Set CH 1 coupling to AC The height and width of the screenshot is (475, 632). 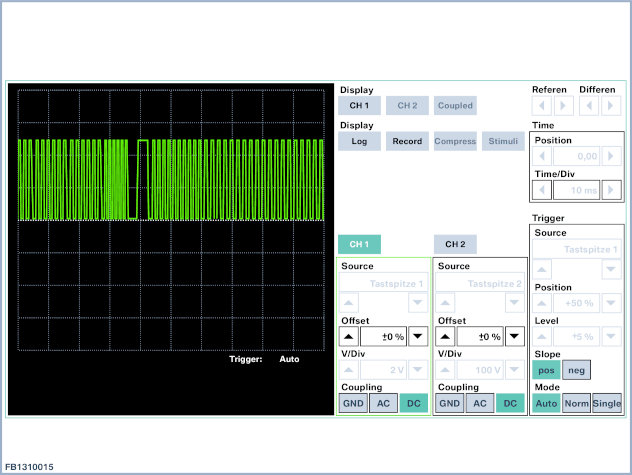(382, 403)
